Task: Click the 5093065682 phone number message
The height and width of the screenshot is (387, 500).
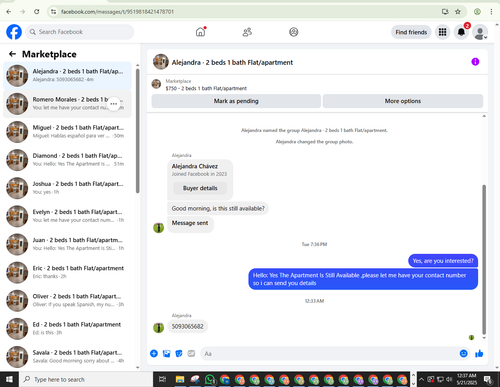Action: [188, 326]
